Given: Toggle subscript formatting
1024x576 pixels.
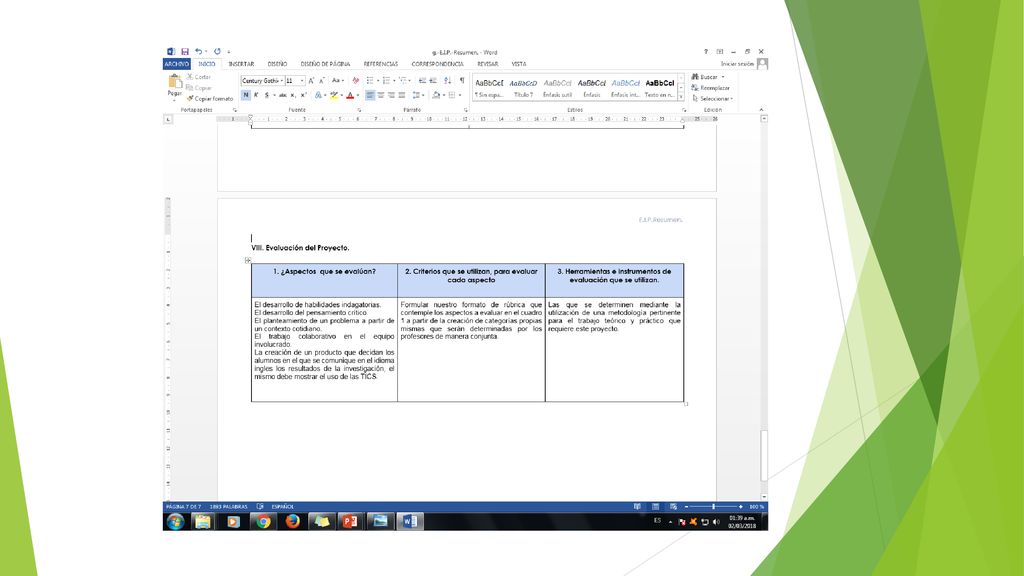Looking at the screenshot, I should tap(293, 95).
